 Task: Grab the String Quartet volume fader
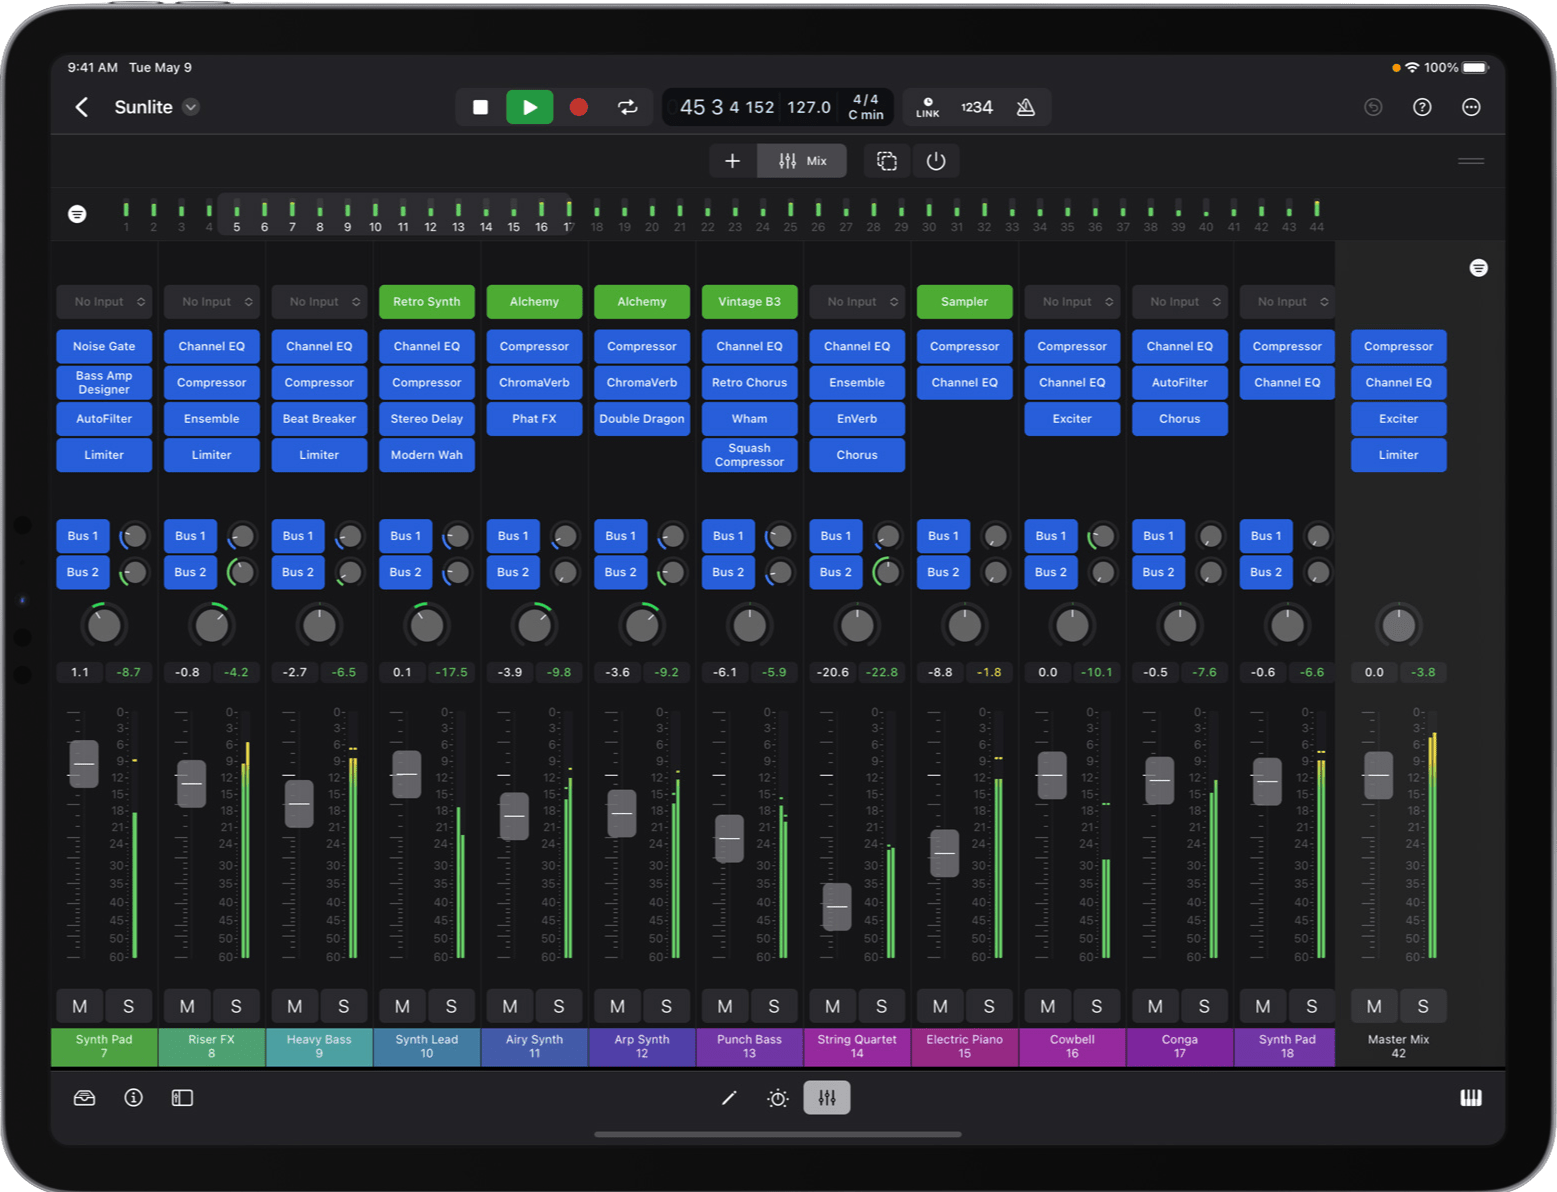click(837, 907)
